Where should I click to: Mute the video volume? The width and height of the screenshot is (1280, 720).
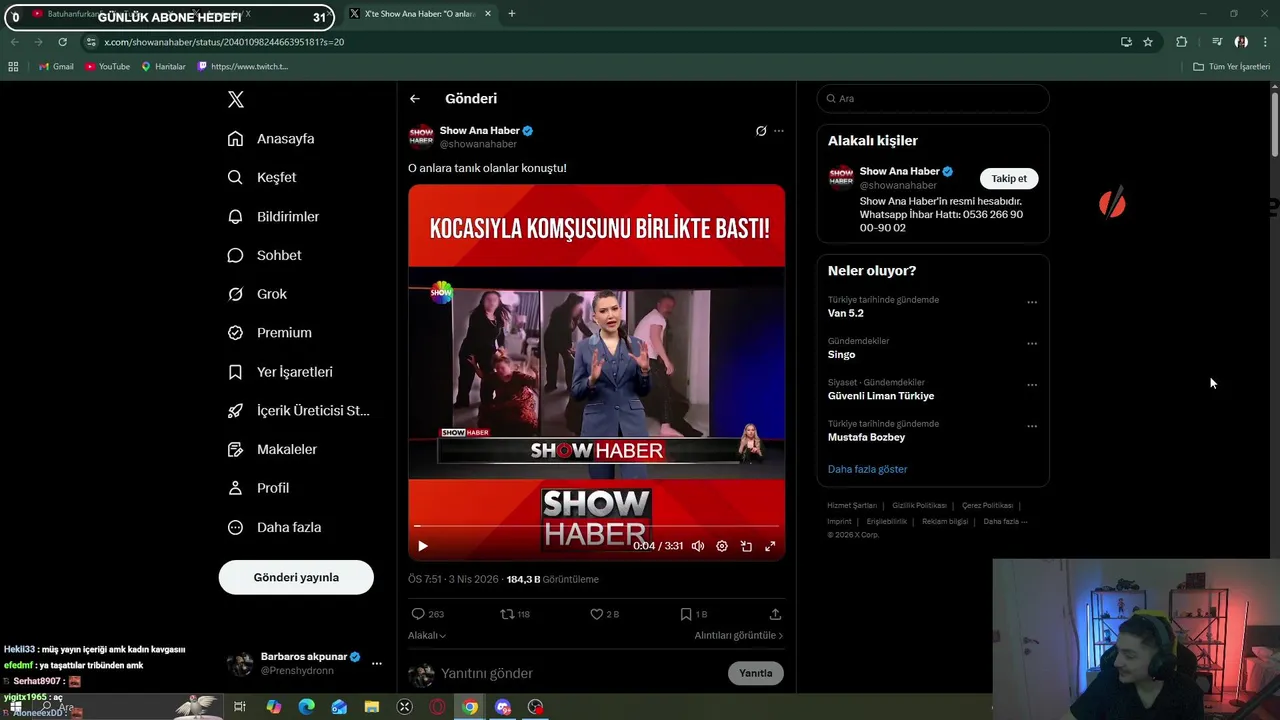pyautogui.click(x=698, y=546)
